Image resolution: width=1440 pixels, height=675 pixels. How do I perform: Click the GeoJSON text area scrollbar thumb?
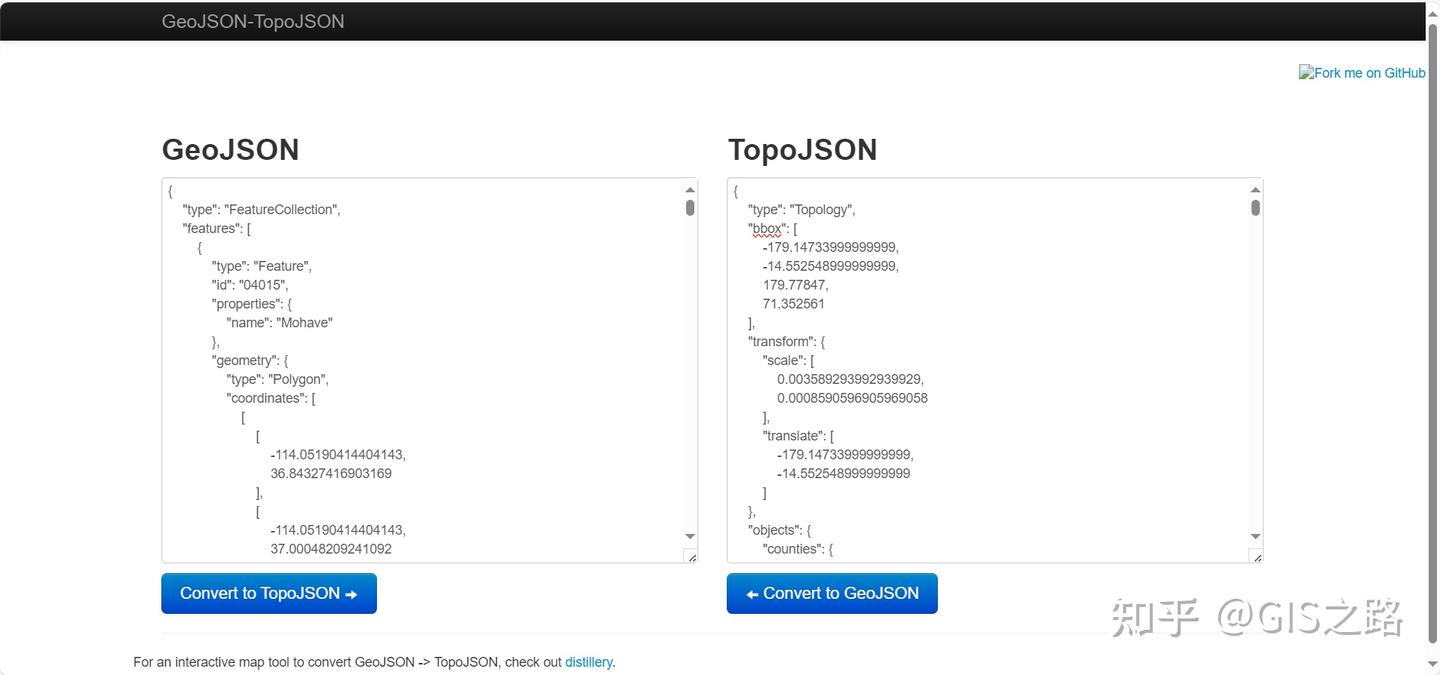[689, 208]
